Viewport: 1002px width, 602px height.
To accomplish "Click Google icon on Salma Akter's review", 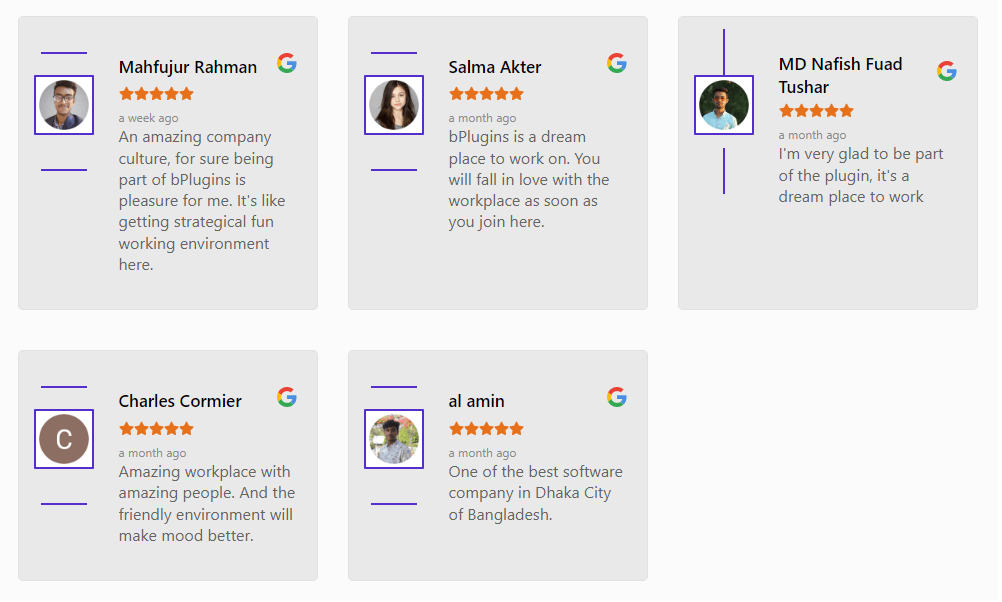I will click(617, 63).
